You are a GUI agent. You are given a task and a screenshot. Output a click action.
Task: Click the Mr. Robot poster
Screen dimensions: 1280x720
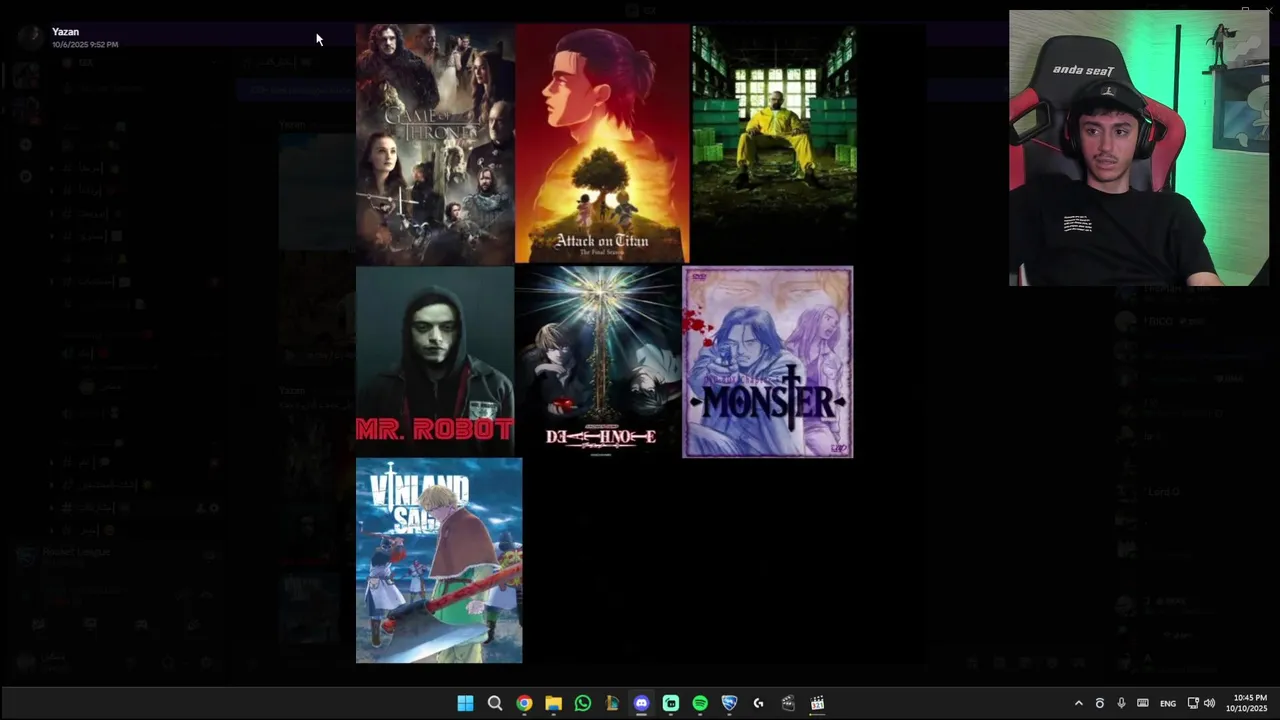435,361
